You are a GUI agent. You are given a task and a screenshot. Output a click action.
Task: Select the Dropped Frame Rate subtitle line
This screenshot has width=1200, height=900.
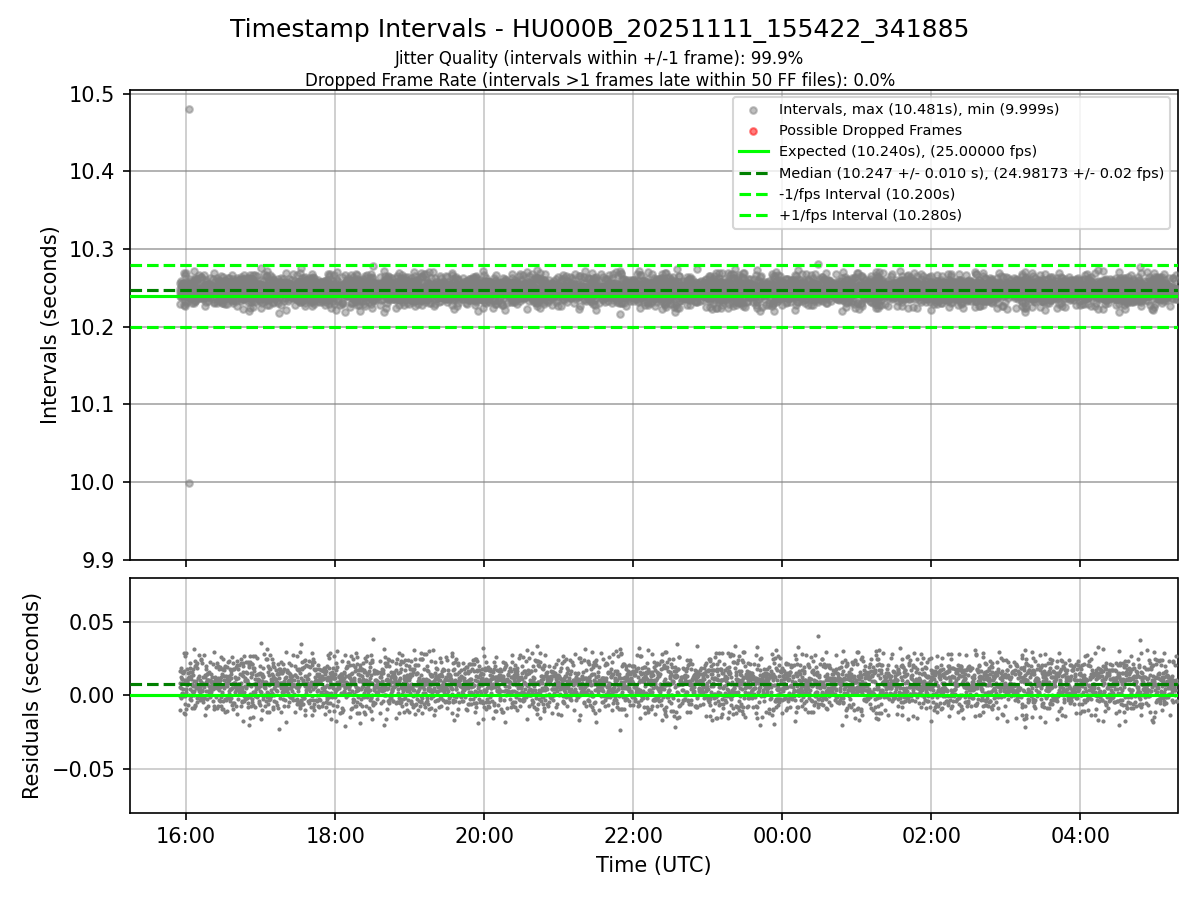599,80
